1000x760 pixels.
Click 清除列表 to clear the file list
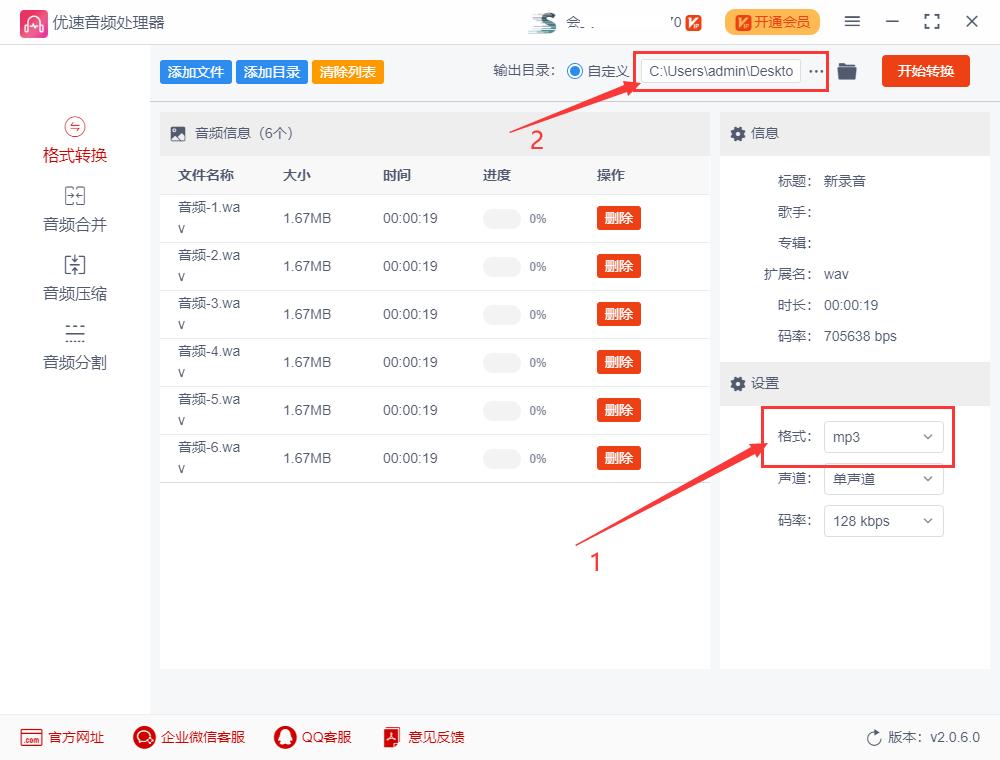347,71
